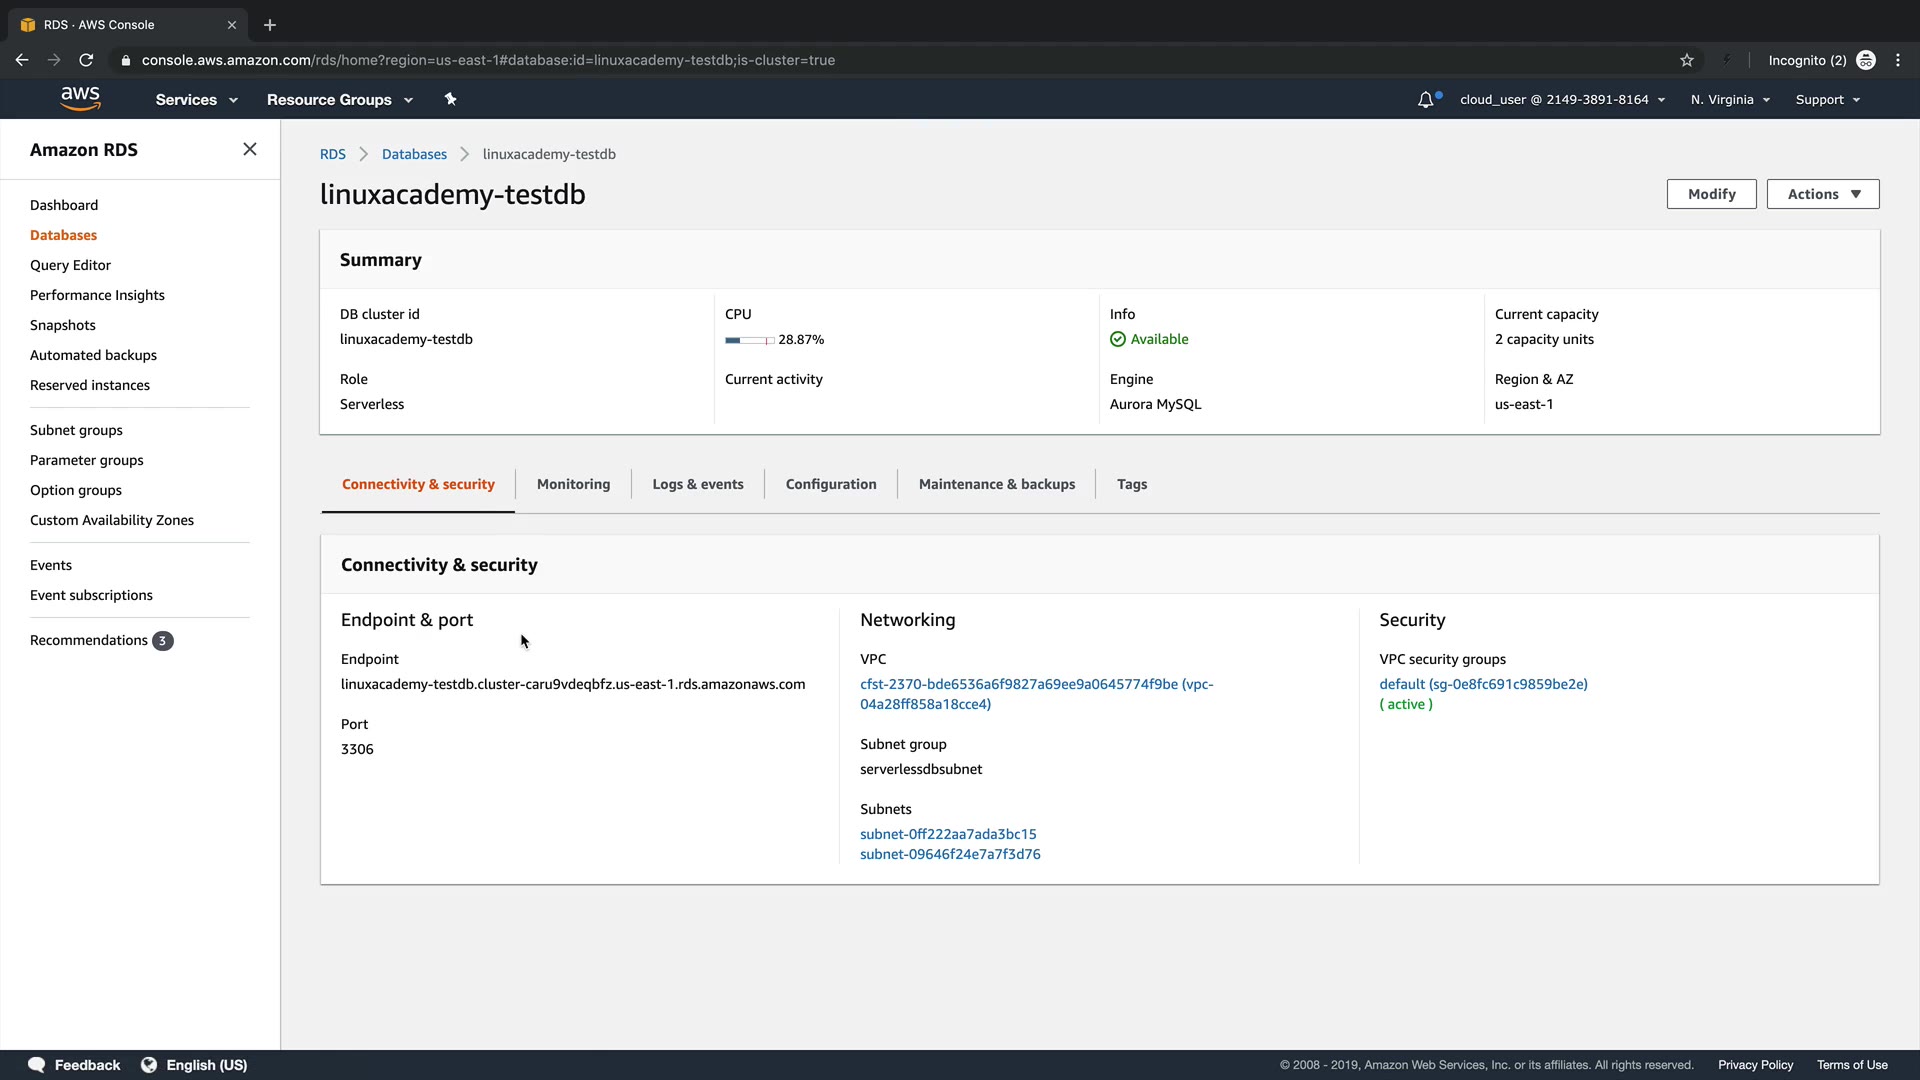1920x1080 pixels.
Task: Open the N. Virginia region selector
Action: click(x=1730, y=99)
